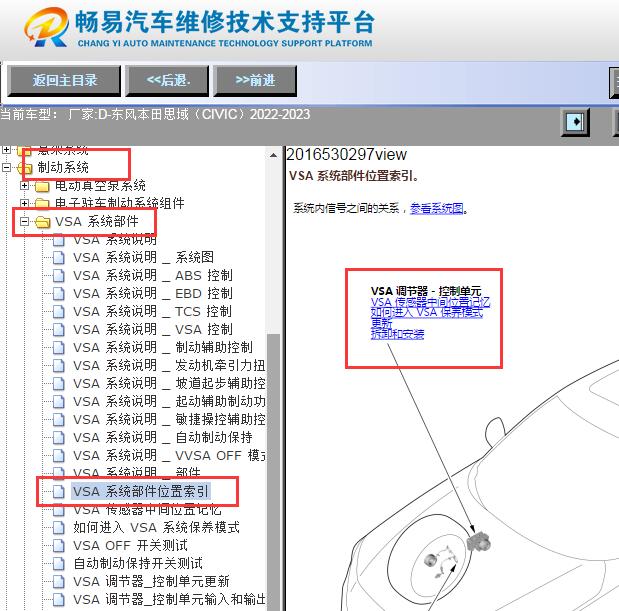Screen dimensions: 619x611
Task: Open VSA 系统说明 _ 系统图 page
Action: [143, 257]
